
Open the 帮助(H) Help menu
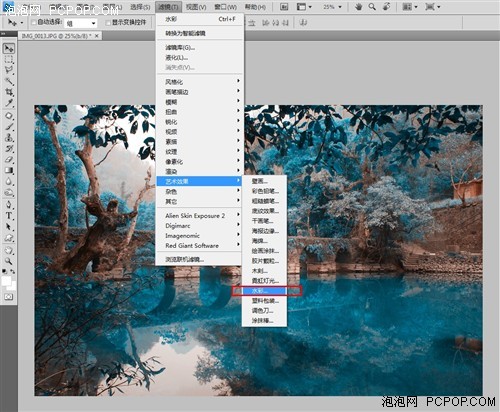(255, 7)
